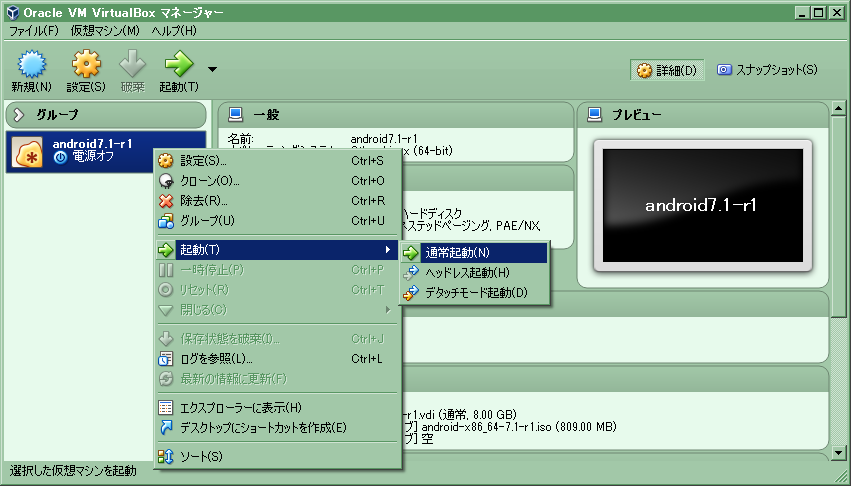Screen dimensions: 851x486
Task: Click the android7.1-r1 preview thumbnail
Action: click(x=703, y=205)
